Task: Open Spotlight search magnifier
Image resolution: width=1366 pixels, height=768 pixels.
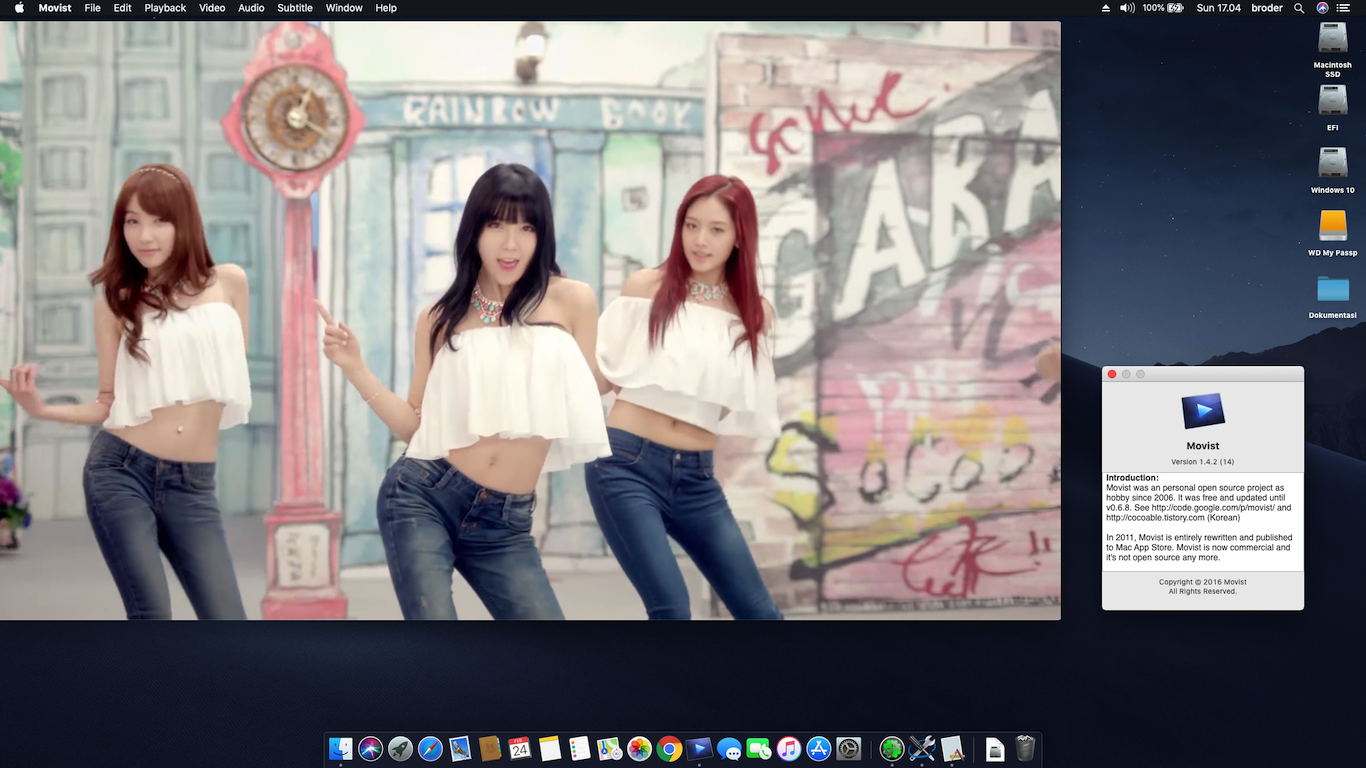Action: 1299,8
